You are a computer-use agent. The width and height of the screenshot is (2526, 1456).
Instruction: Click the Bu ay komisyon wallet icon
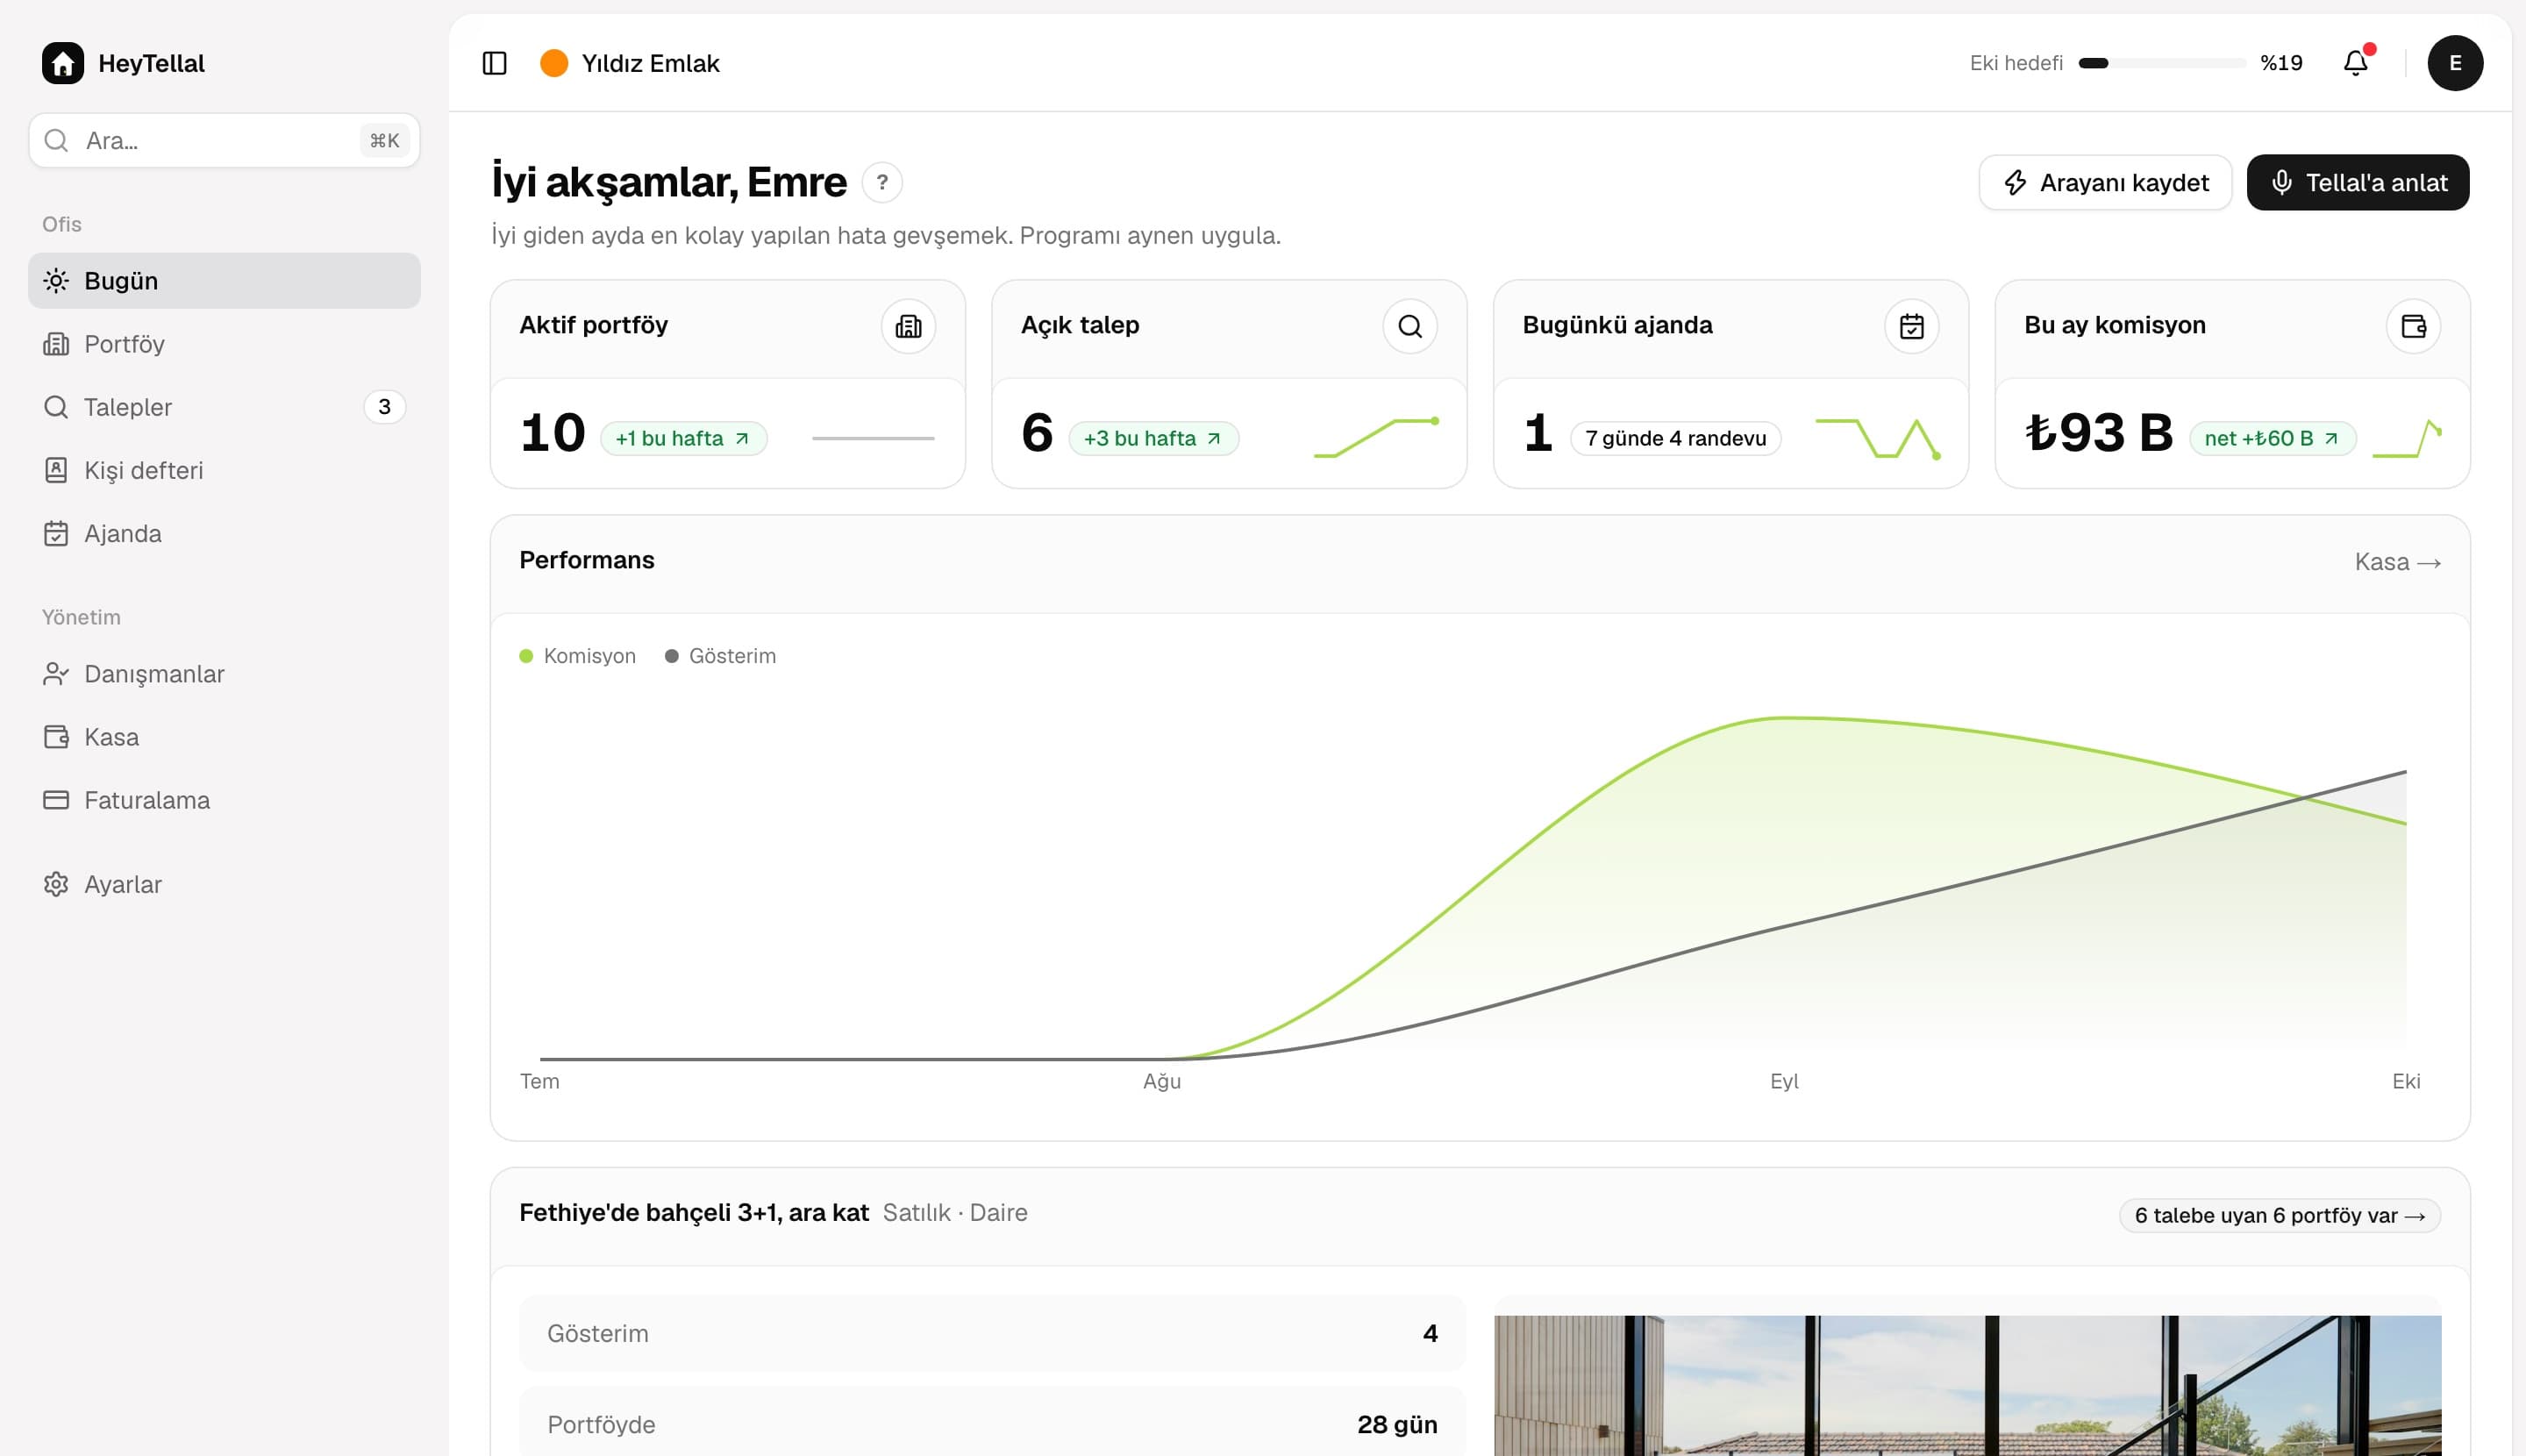pos(2414,326)
